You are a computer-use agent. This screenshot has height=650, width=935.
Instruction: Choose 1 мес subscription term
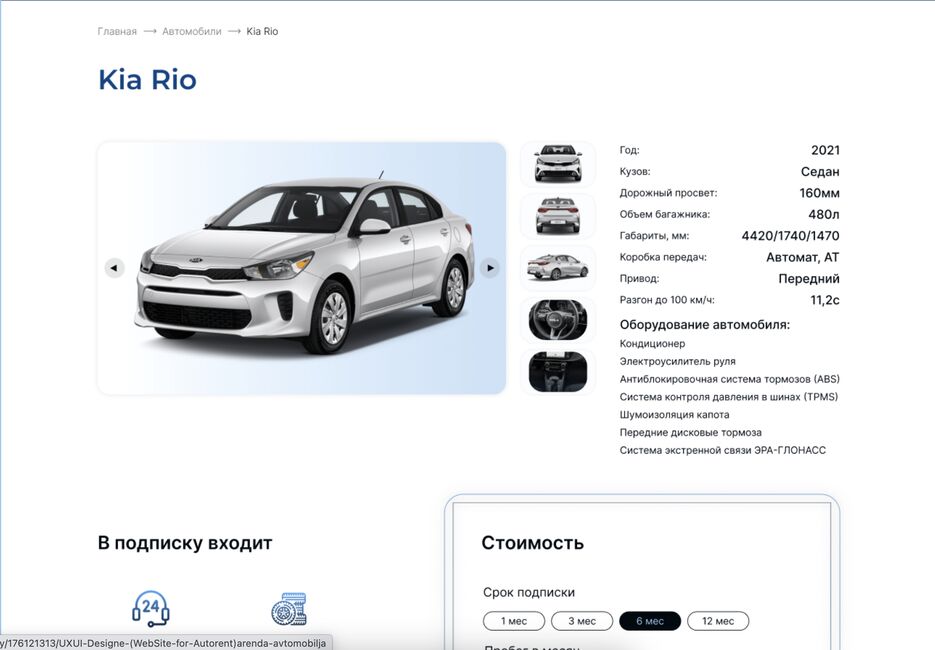click(x=514, y=621)
